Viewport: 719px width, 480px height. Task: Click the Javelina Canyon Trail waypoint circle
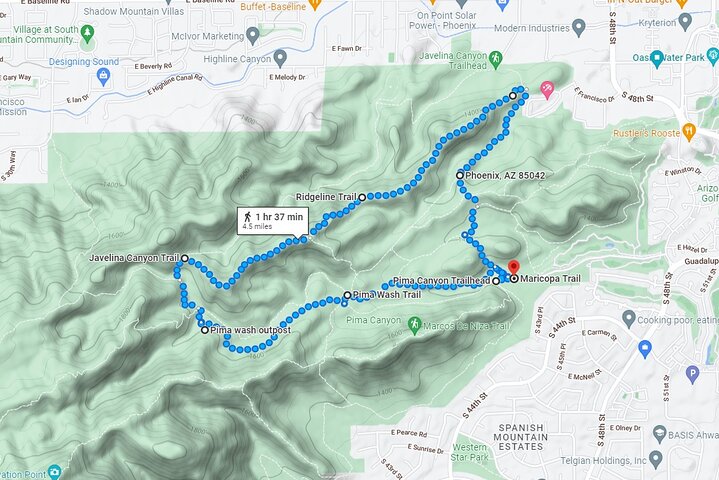tap(185, 259)
